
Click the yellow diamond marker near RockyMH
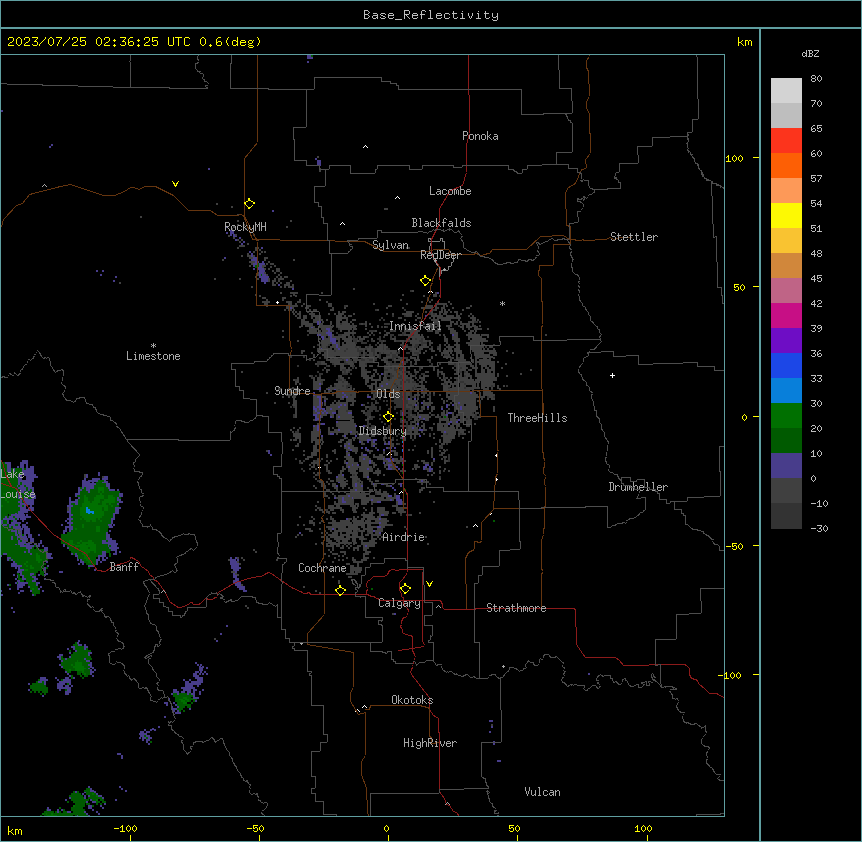(250, 204)
